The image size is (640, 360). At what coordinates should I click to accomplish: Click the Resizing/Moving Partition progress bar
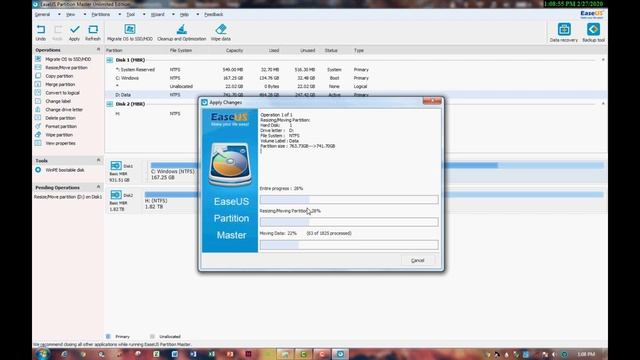349,222
